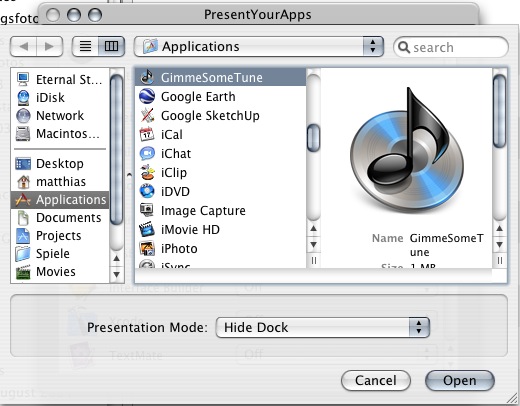Image resolution: width=520 pixels, height=406 pixels.
Task: Click file column scroll up arrow
Action: pos(313,228)
